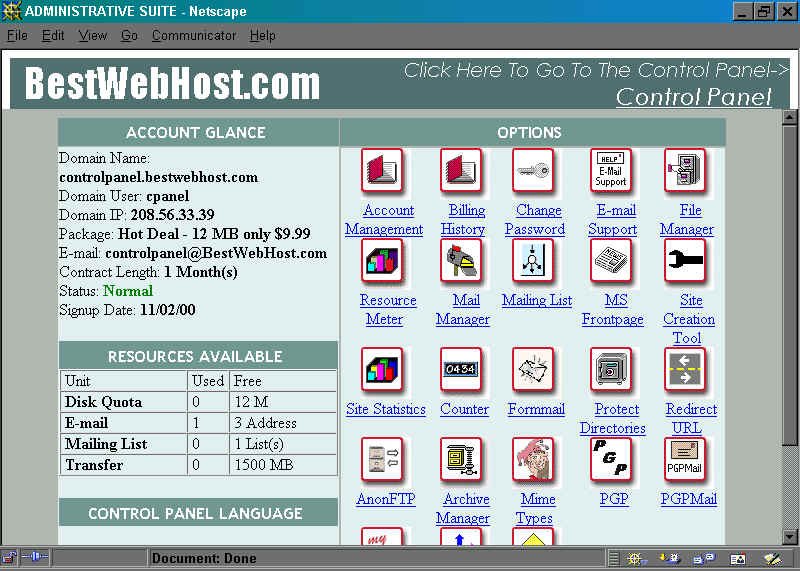The height and width of the screenshot is (571, 800).
Task: Click the domain IP 208.56.33.39
Action: [x=172, y=215]
